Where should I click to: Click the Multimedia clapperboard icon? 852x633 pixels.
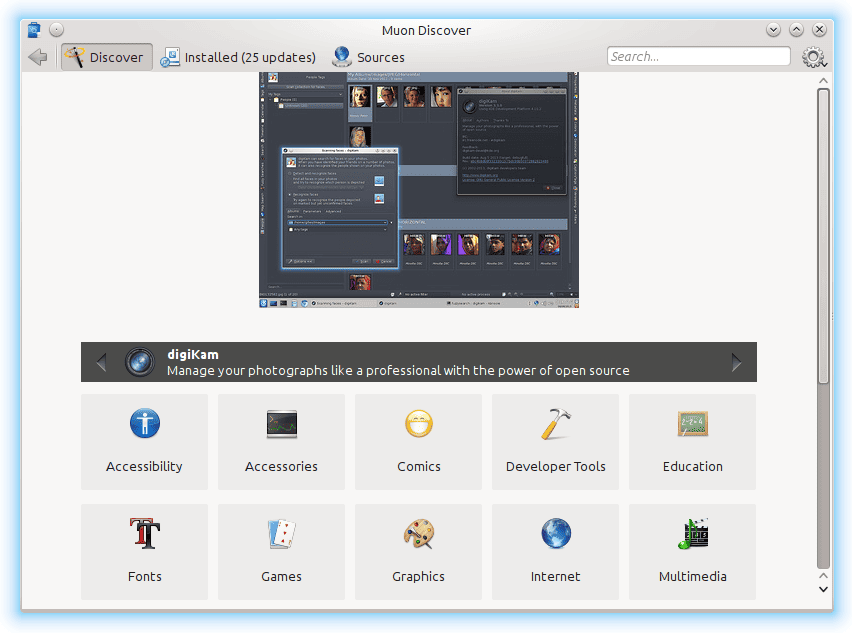pos(693,533)
